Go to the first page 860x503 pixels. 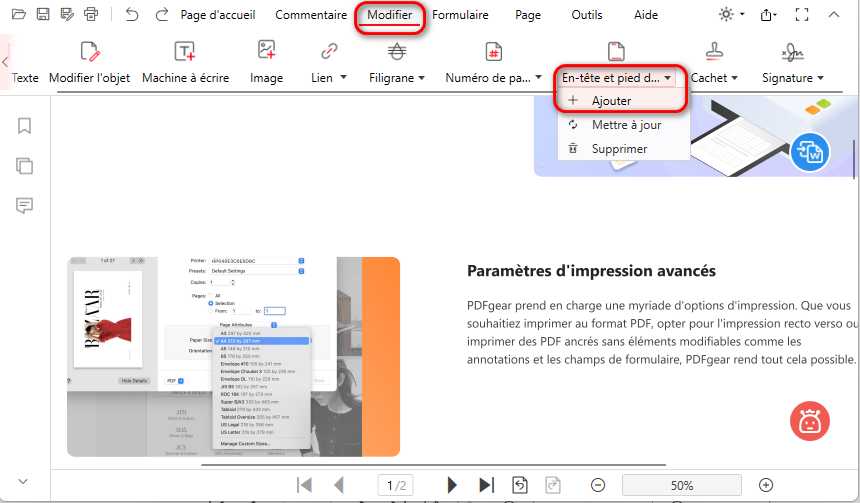304,485
